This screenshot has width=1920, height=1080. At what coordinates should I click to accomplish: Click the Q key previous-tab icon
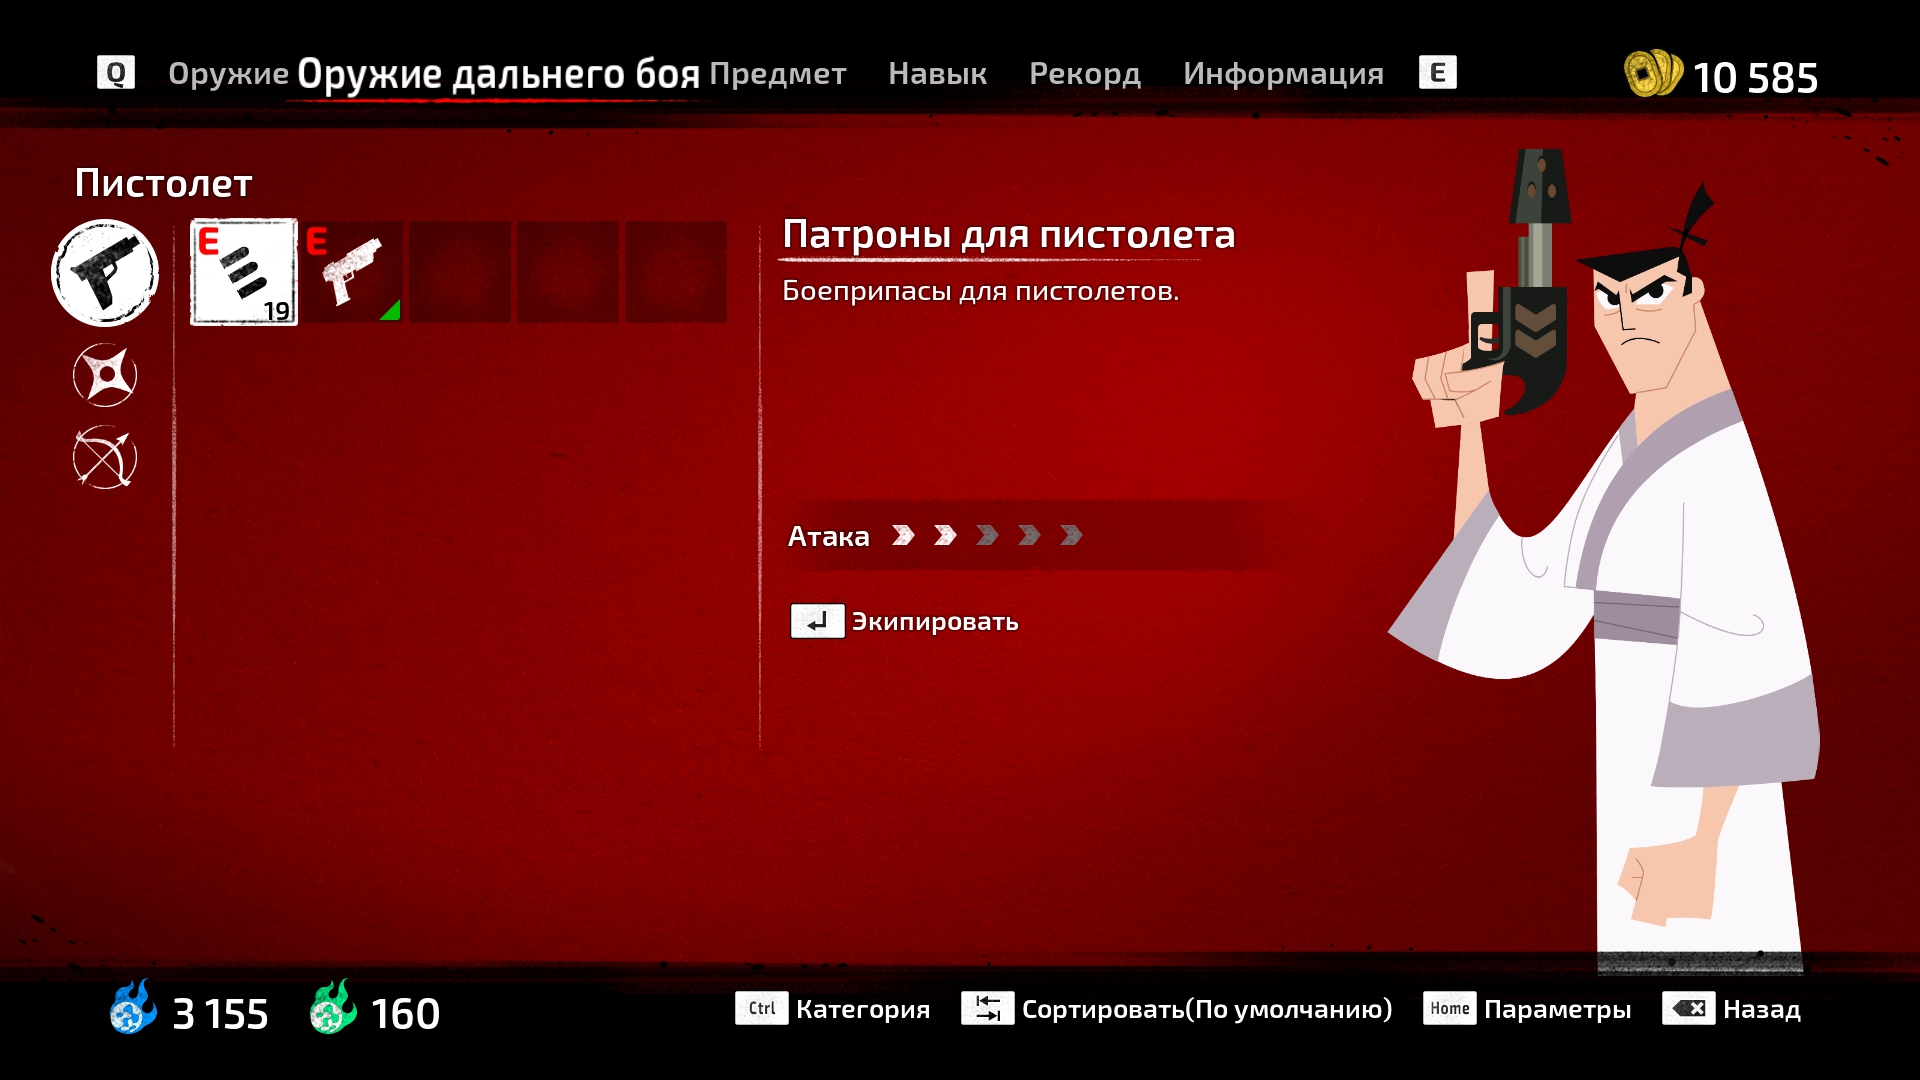click(116, 73)
